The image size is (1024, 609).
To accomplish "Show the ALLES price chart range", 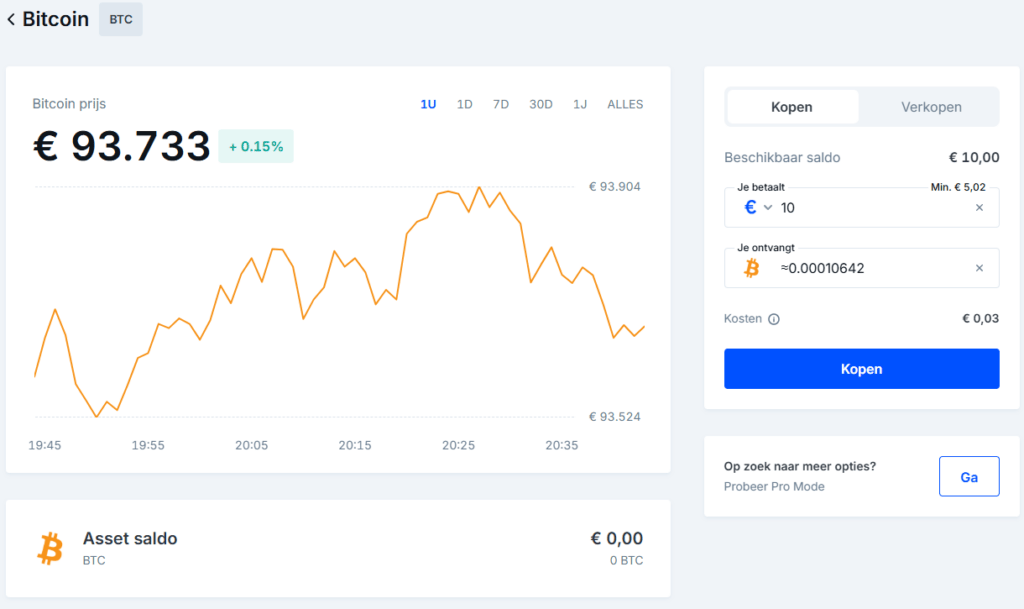I will [625, 104].
